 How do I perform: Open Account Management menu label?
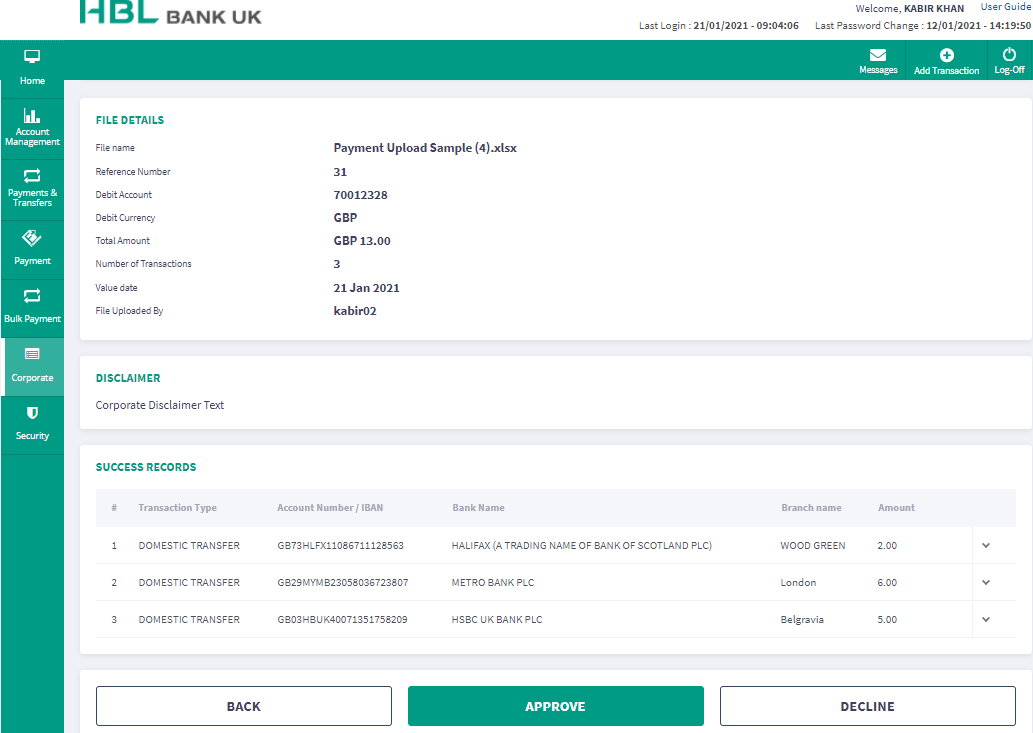[x=32, y=136]
